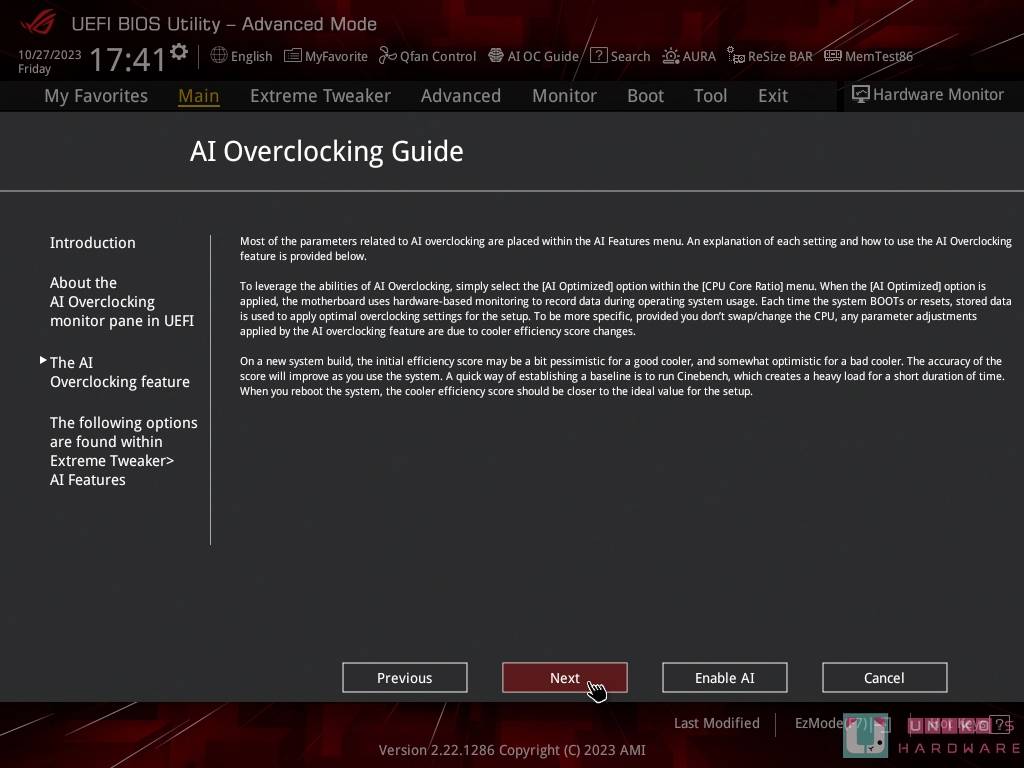The height and width of the screenshot is (768, 1024).
Task: Show the Hardware Monitor panel
Action: coord(927,94)
